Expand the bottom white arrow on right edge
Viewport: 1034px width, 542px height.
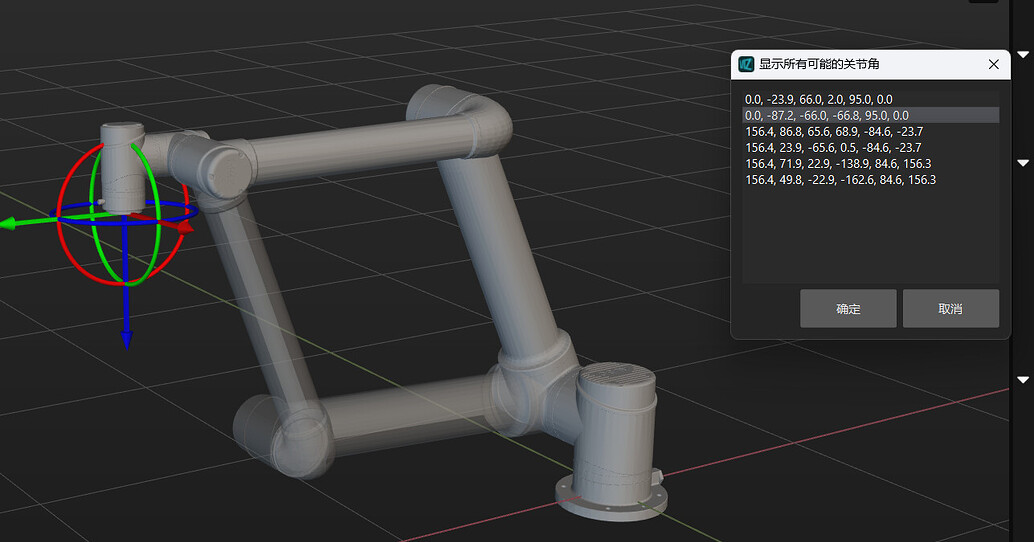(x=1022, y=380)
